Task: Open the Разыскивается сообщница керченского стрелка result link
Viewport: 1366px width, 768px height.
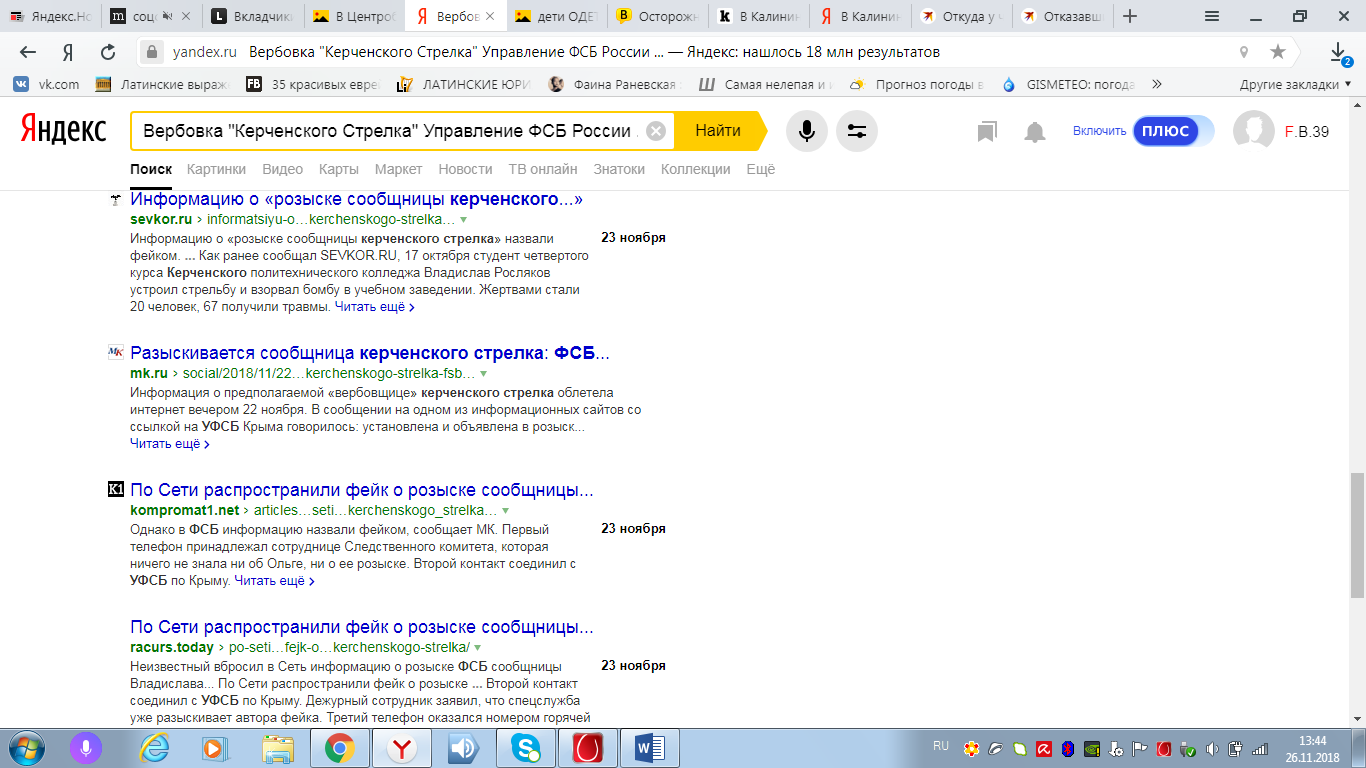Action: coord(369,353)
